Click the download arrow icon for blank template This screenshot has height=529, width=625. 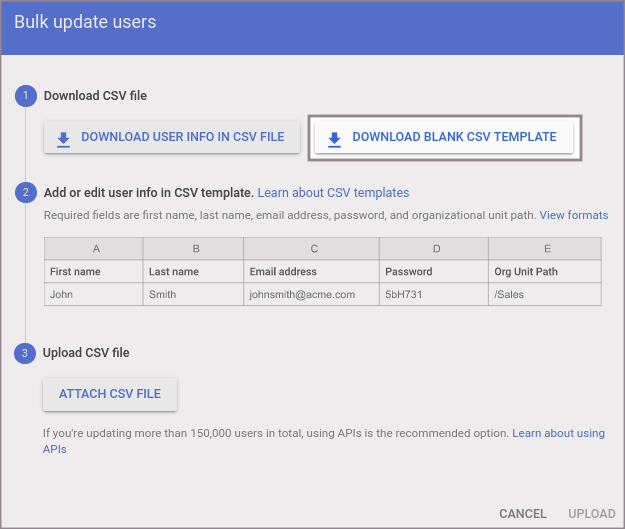coord(335,138)
